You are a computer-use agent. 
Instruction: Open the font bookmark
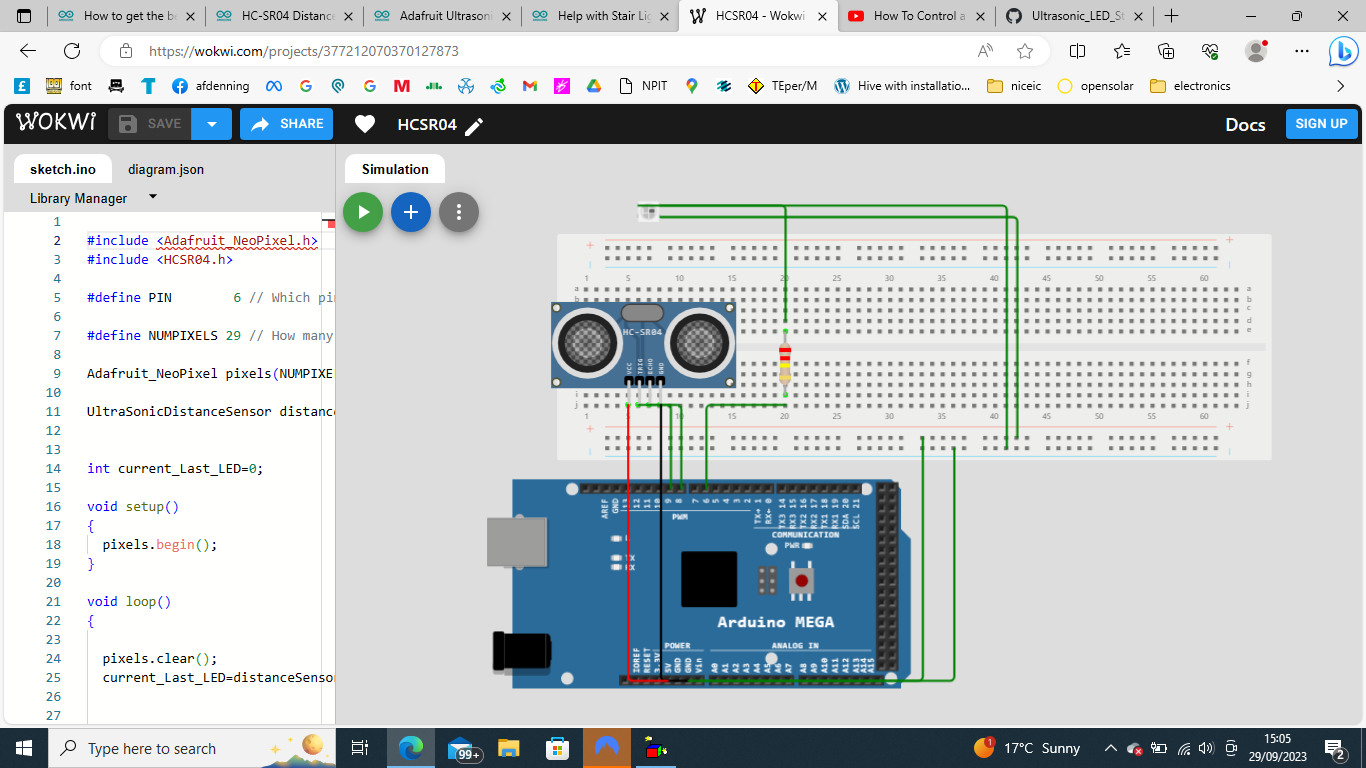click(x=68, y=86)
